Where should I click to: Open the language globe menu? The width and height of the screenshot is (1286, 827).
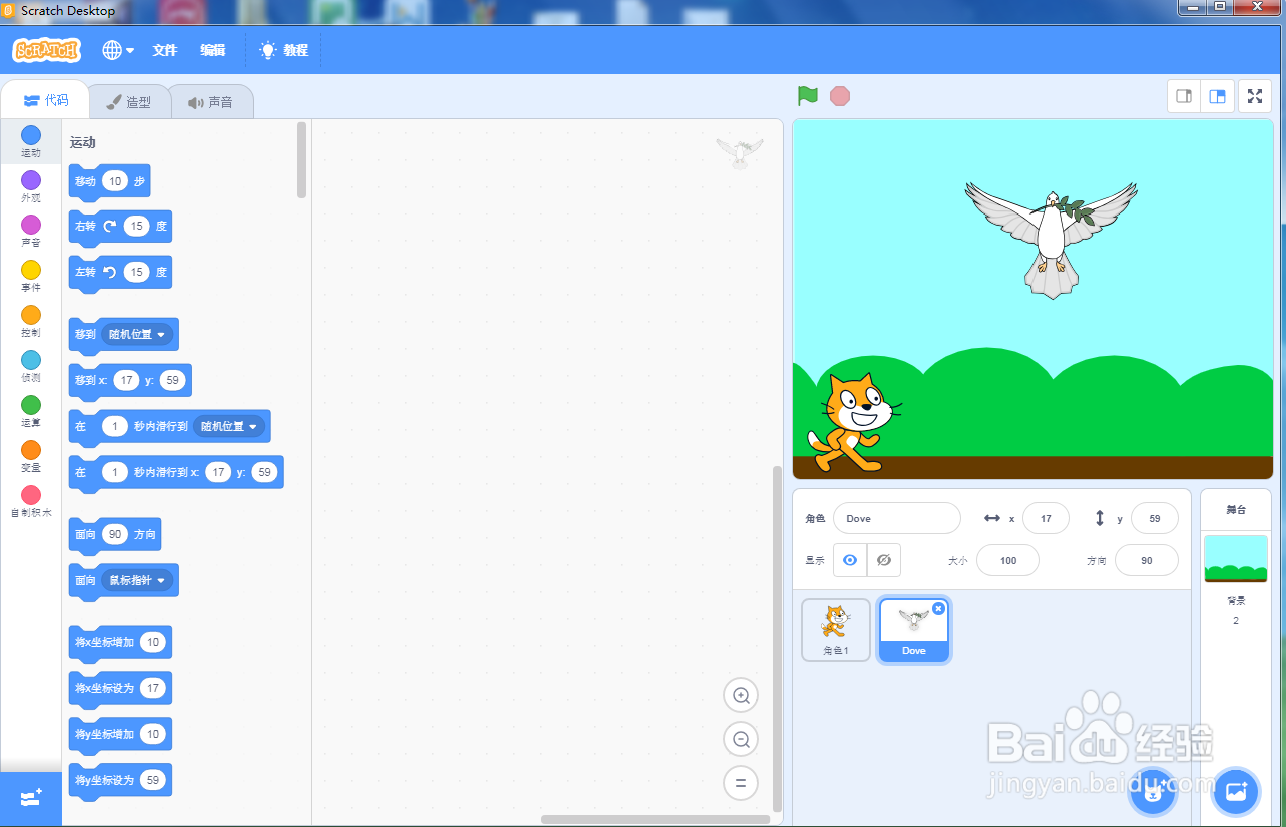click(118, 50)
